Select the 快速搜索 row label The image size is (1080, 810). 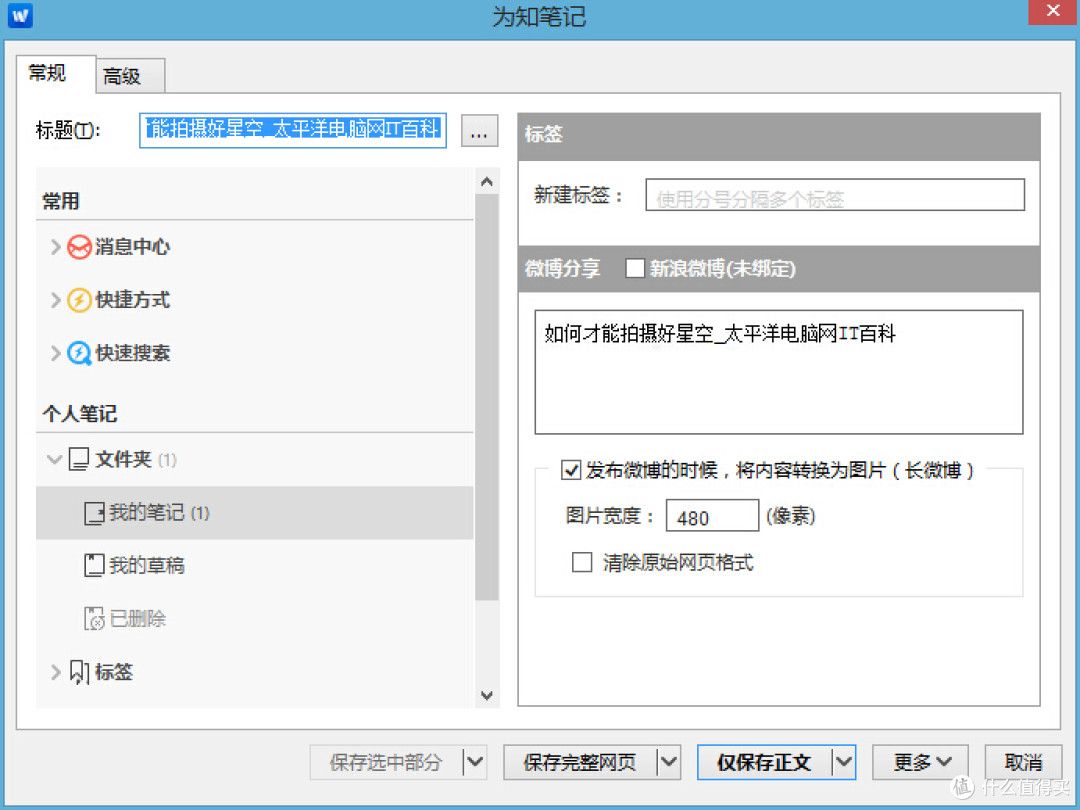point(132,353)
